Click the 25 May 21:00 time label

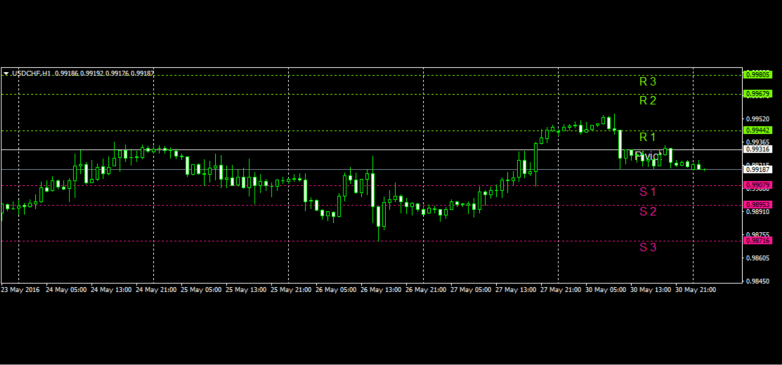point(291,289)
